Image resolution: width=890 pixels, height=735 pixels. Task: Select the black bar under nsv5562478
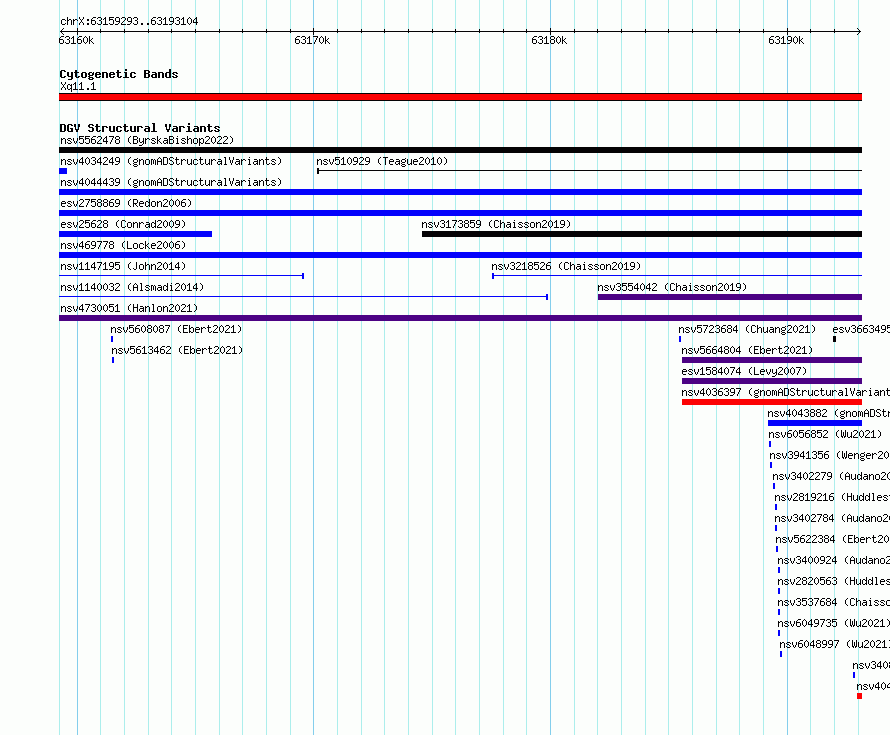pos(460,150)
